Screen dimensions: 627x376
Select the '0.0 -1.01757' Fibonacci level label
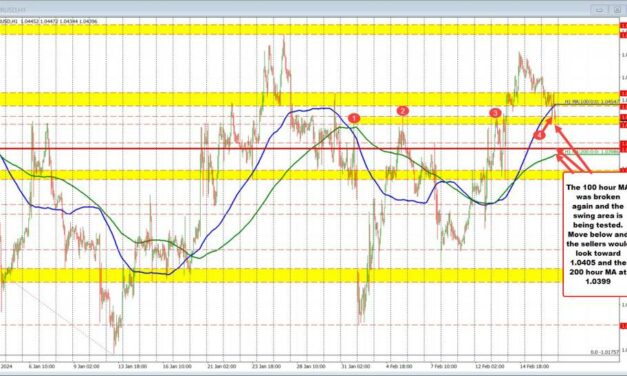coord(604,352)
